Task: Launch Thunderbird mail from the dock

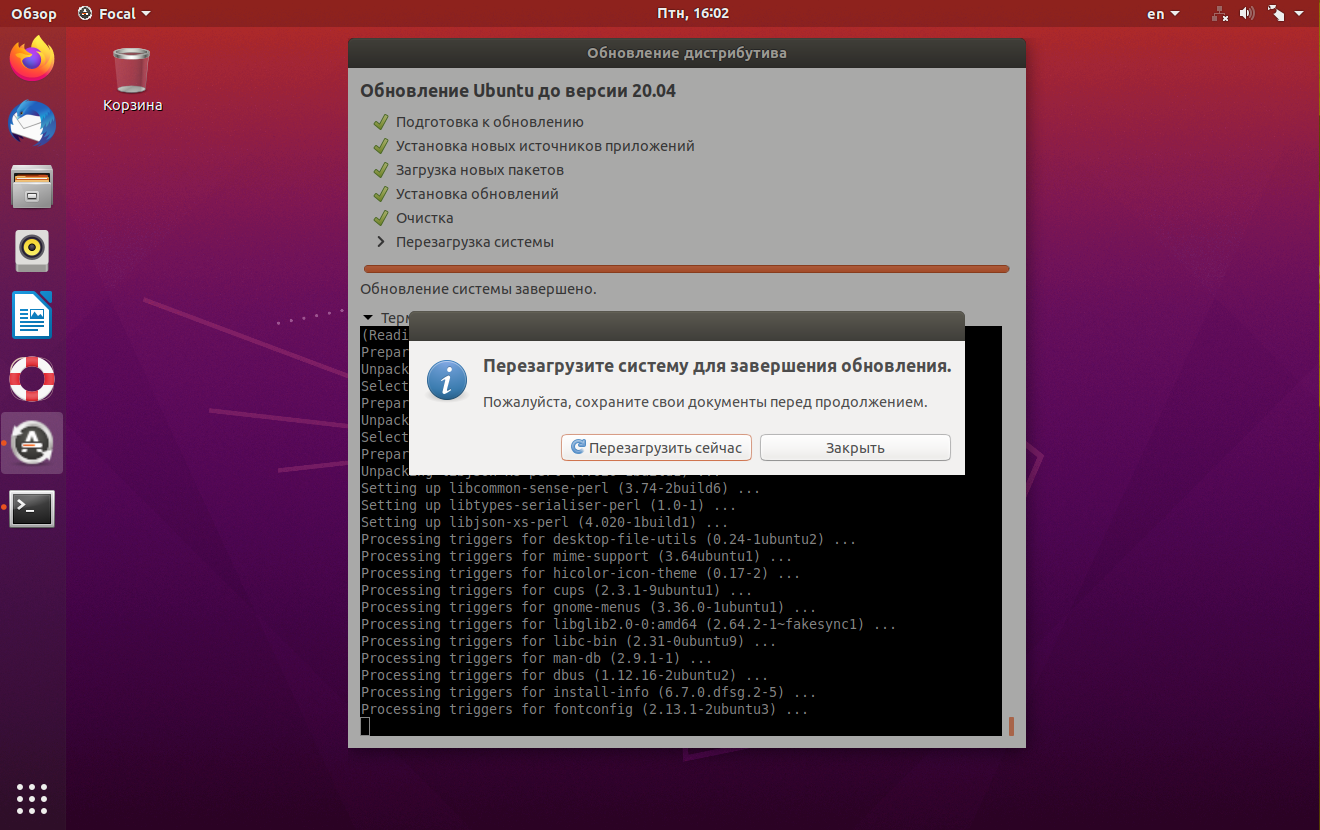Action: click(x=32, y=123)
